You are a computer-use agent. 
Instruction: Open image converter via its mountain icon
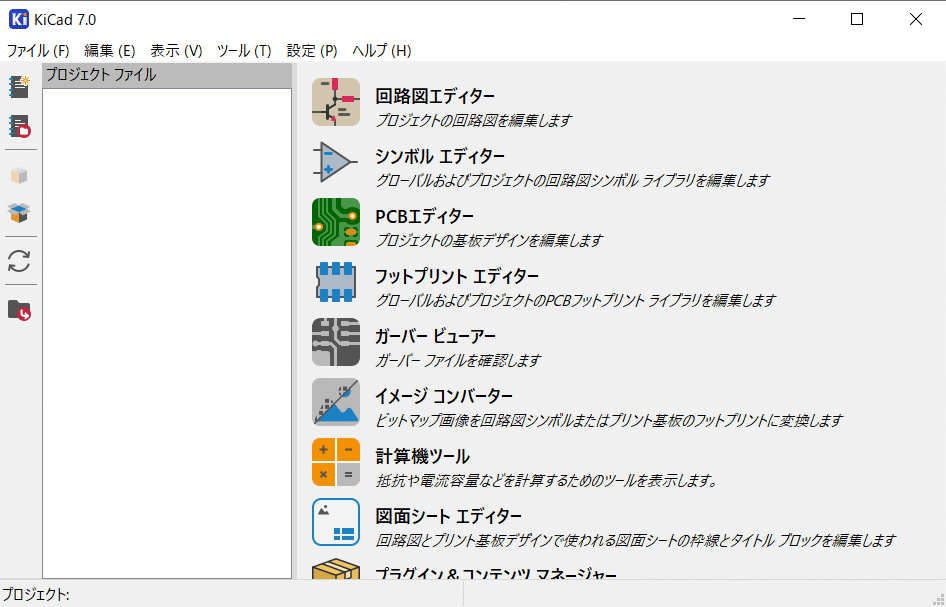[x=336, y=402]
